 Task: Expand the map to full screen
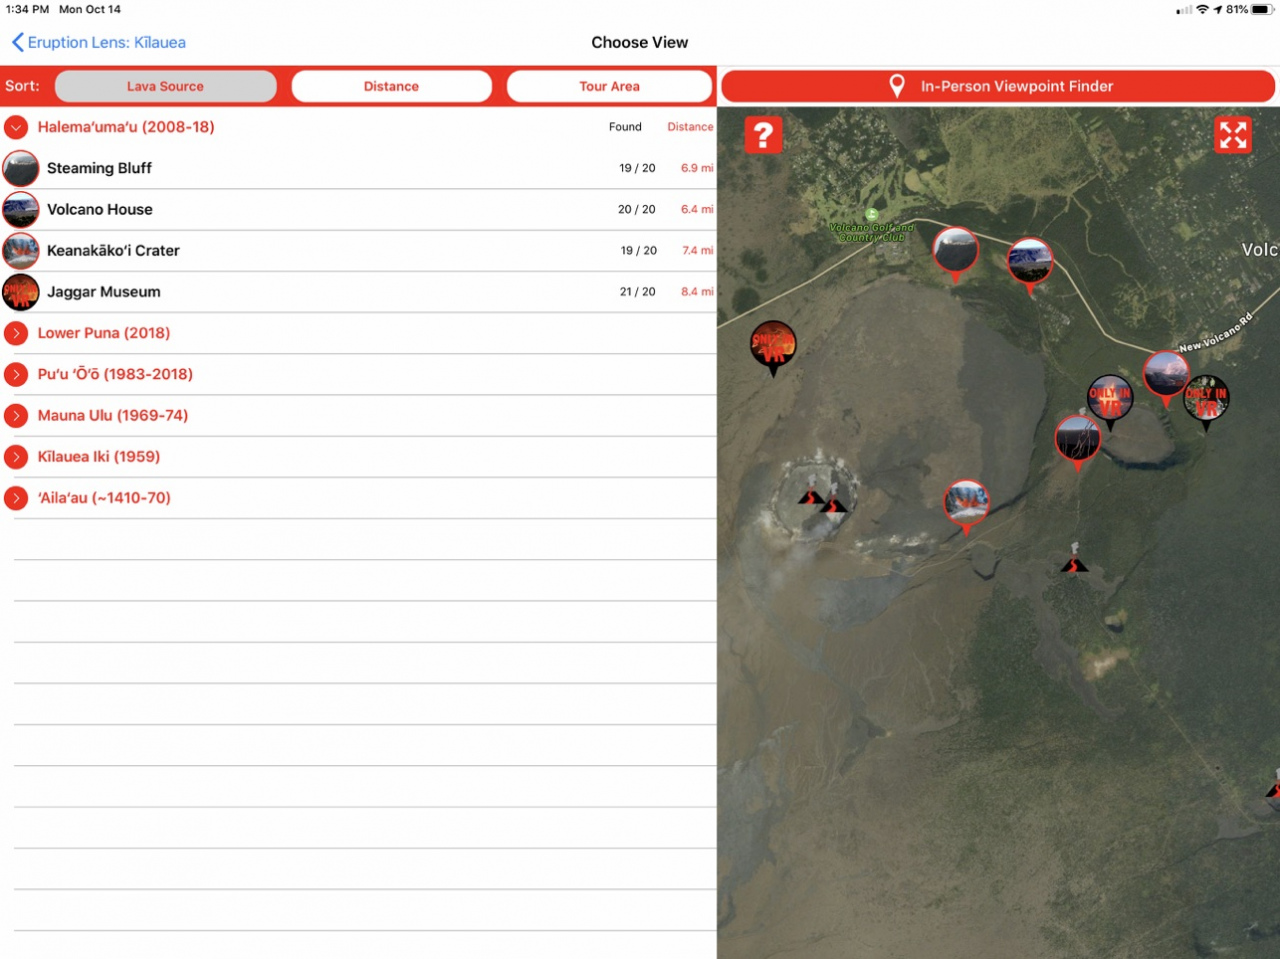click(x=1233, y=134)
